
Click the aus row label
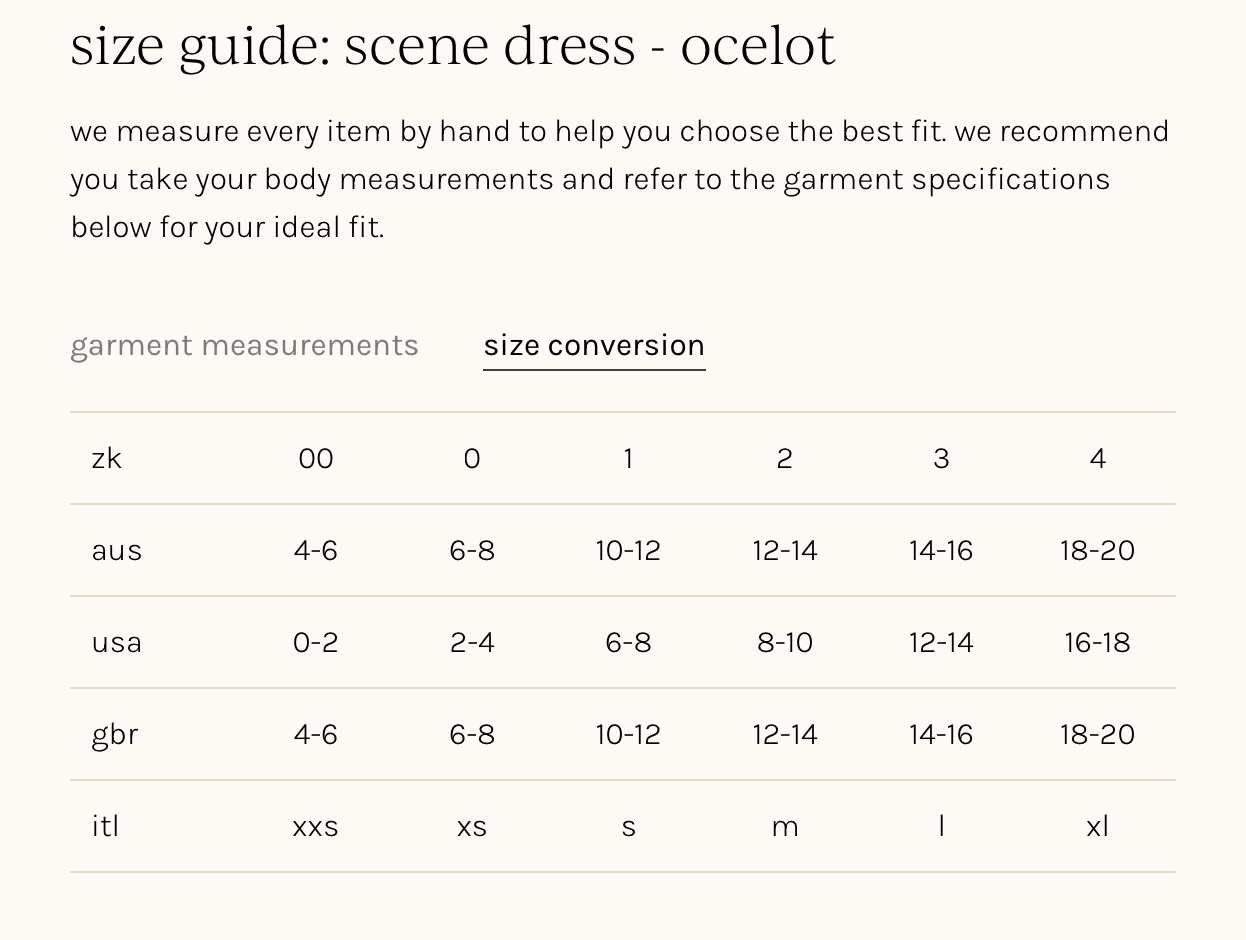117,550
